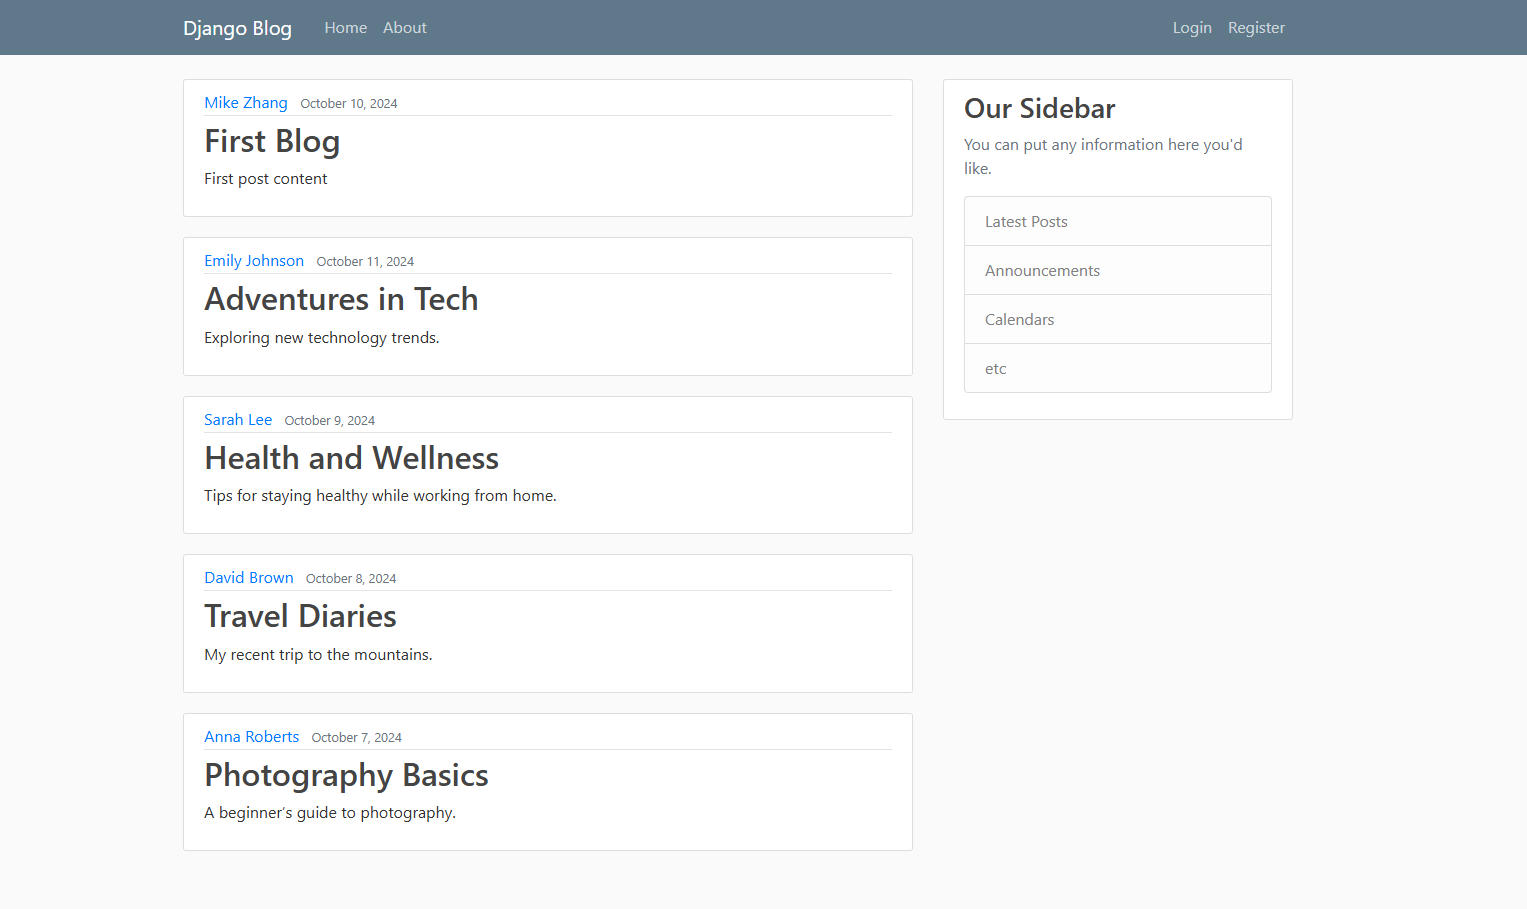Select Calendars in the sidebar

[1019, 319]
